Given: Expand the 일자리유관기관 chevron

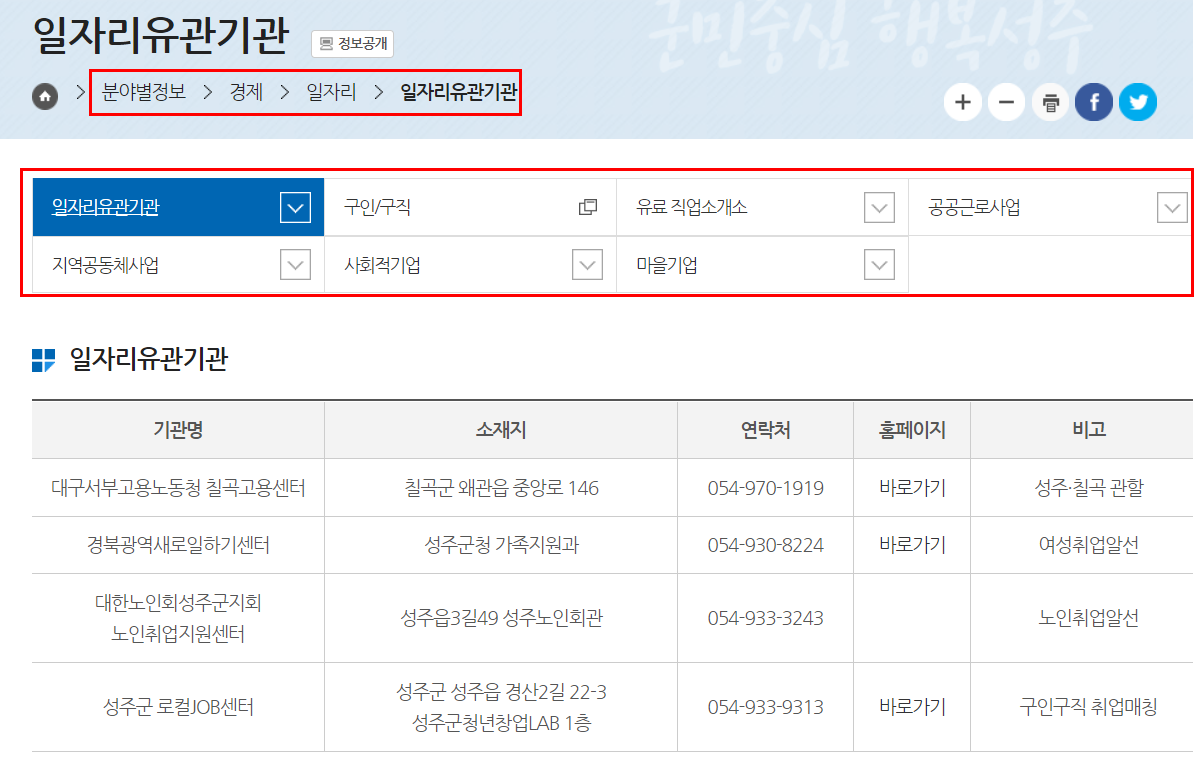Looking at the screenshot, I should pos(295,208).
